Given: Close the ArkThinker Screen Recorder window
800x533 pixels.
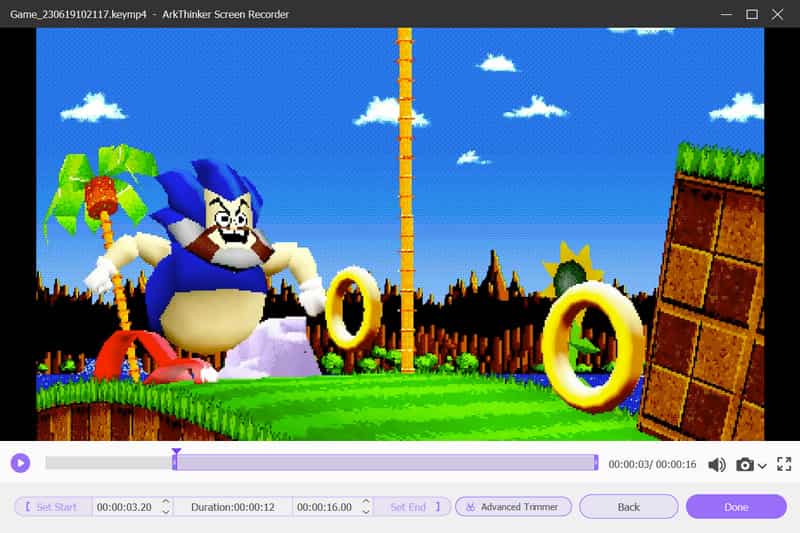Looking at the screenshot, I should (777, 14).
